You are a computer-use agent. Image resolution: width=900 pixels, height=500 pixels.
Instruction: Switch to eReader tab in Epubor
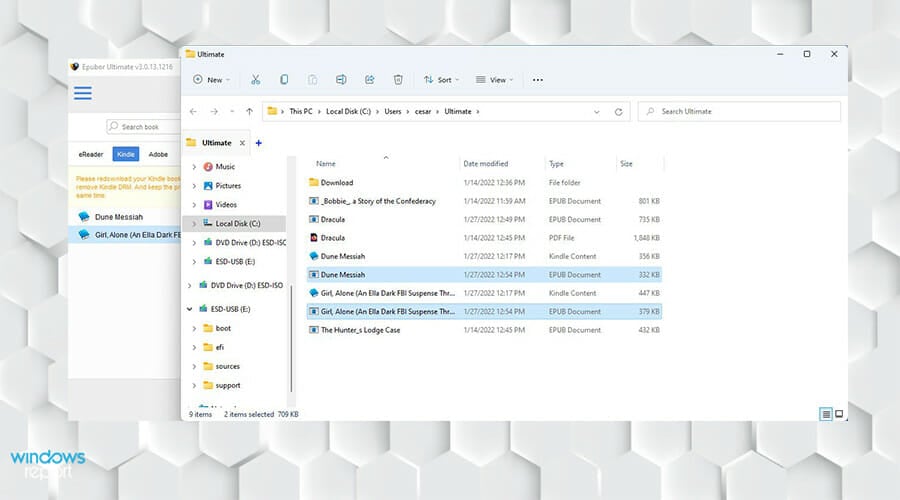(x=91, y=154)
